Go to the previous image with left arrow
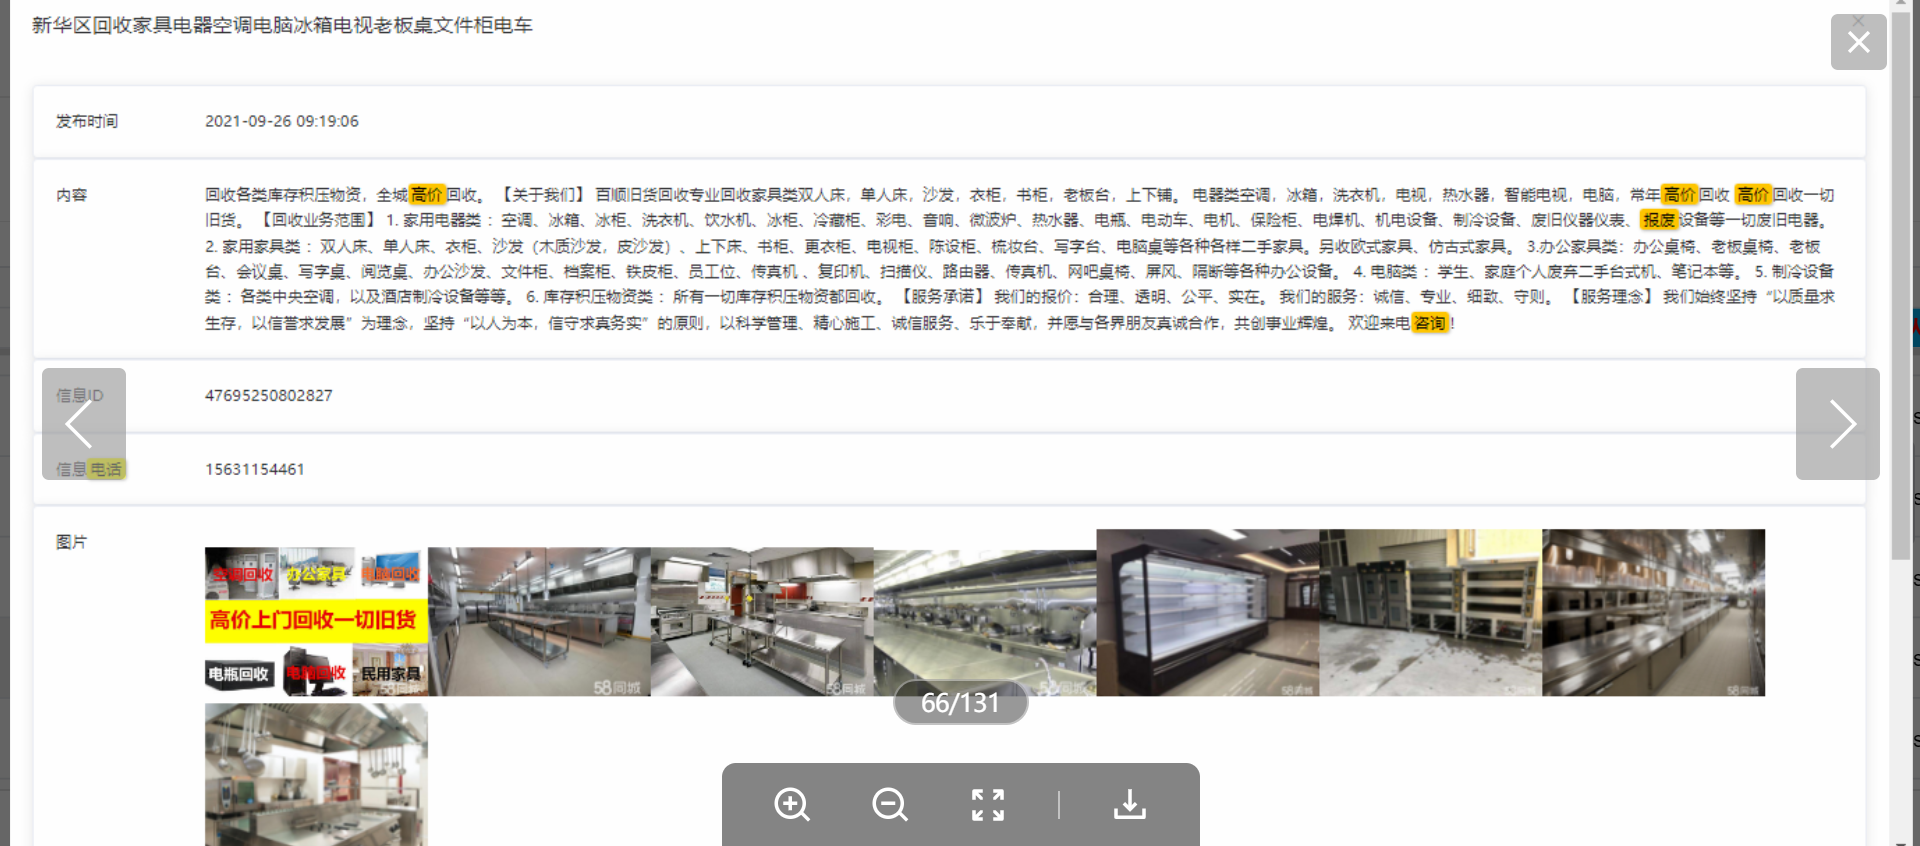The width and height of the screenshot is (1920, 846). 84,424
